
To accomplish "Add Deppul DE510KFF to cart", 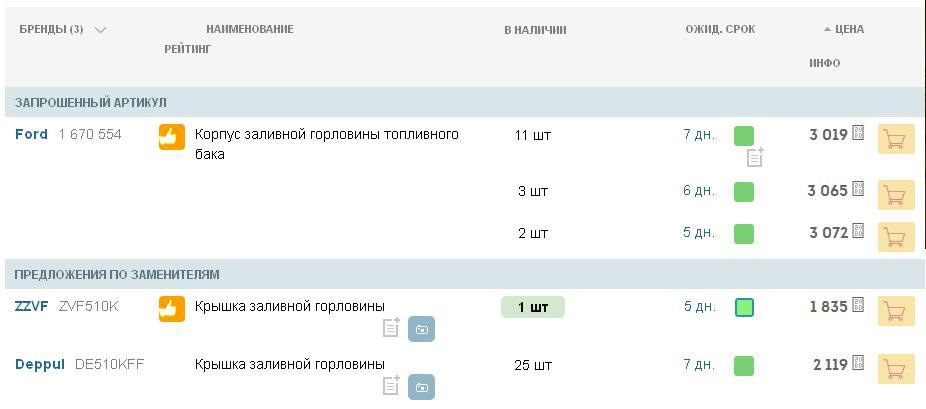I will point(896,369).
